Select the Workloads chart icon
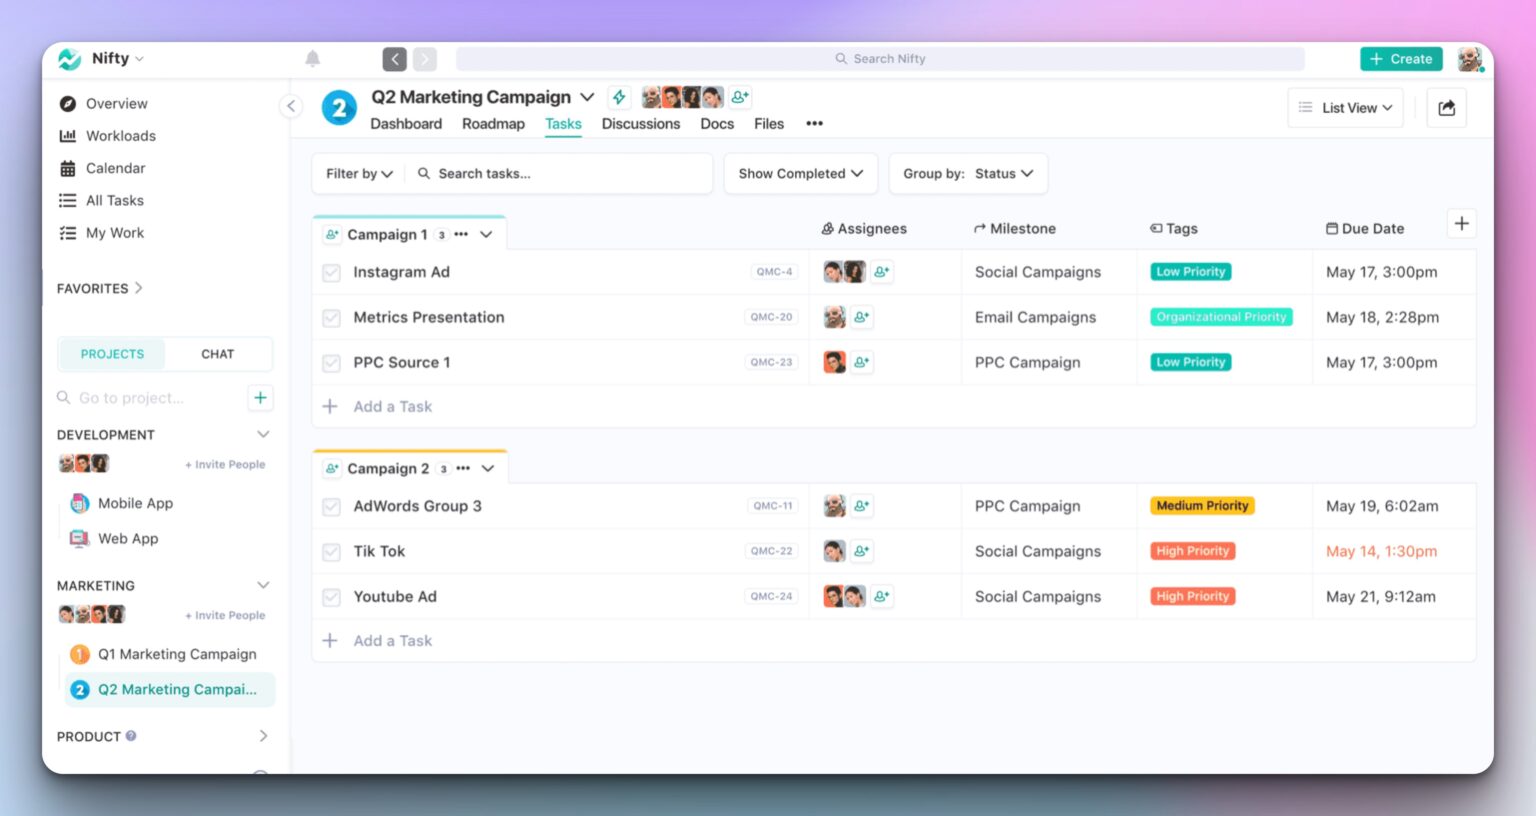1536x816 pixels. click(x=66, y=135)
